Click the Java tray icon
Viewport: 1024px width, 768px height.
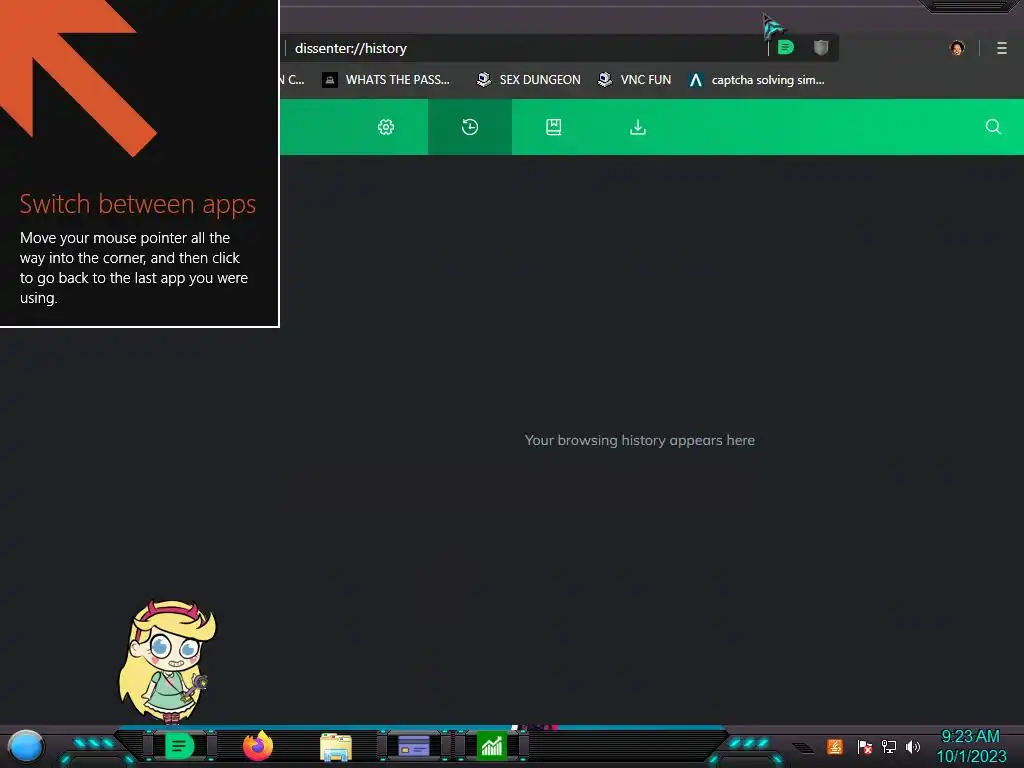[x=835, y=746]
